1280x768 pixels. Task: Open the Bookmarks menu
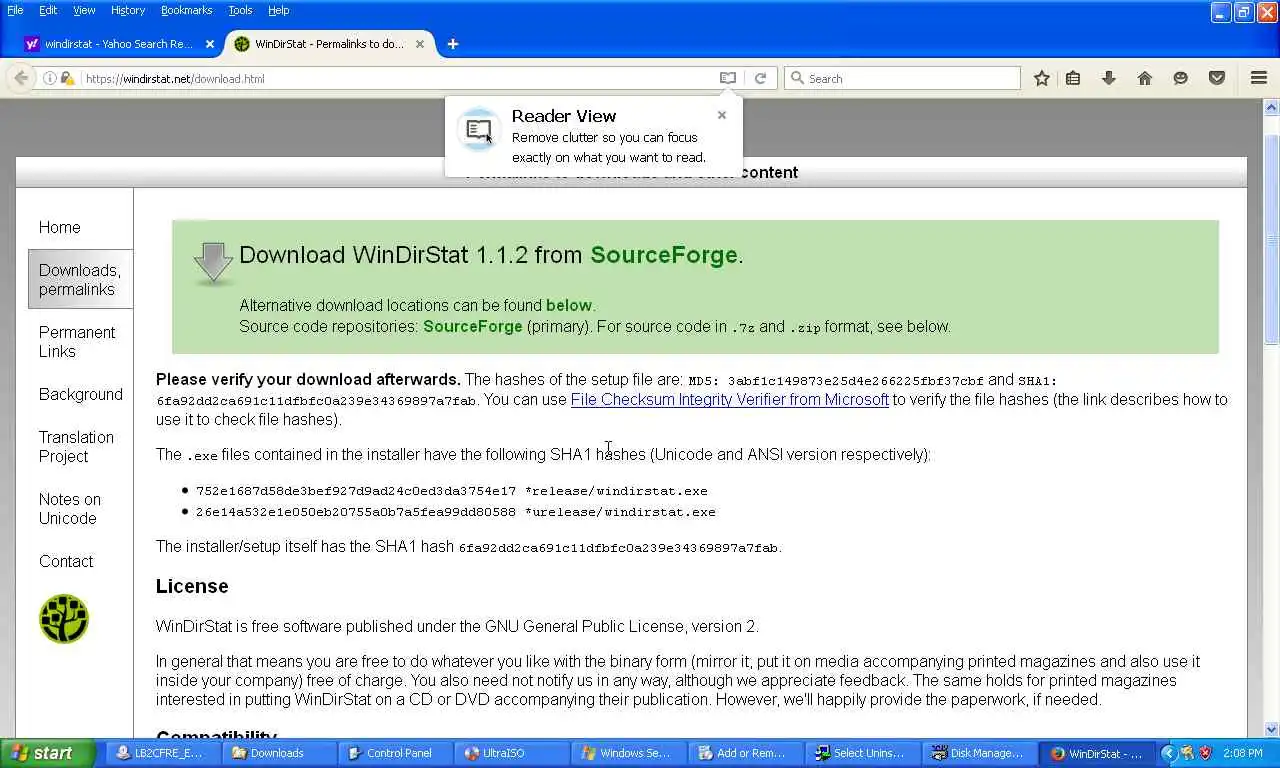point(186,10)
